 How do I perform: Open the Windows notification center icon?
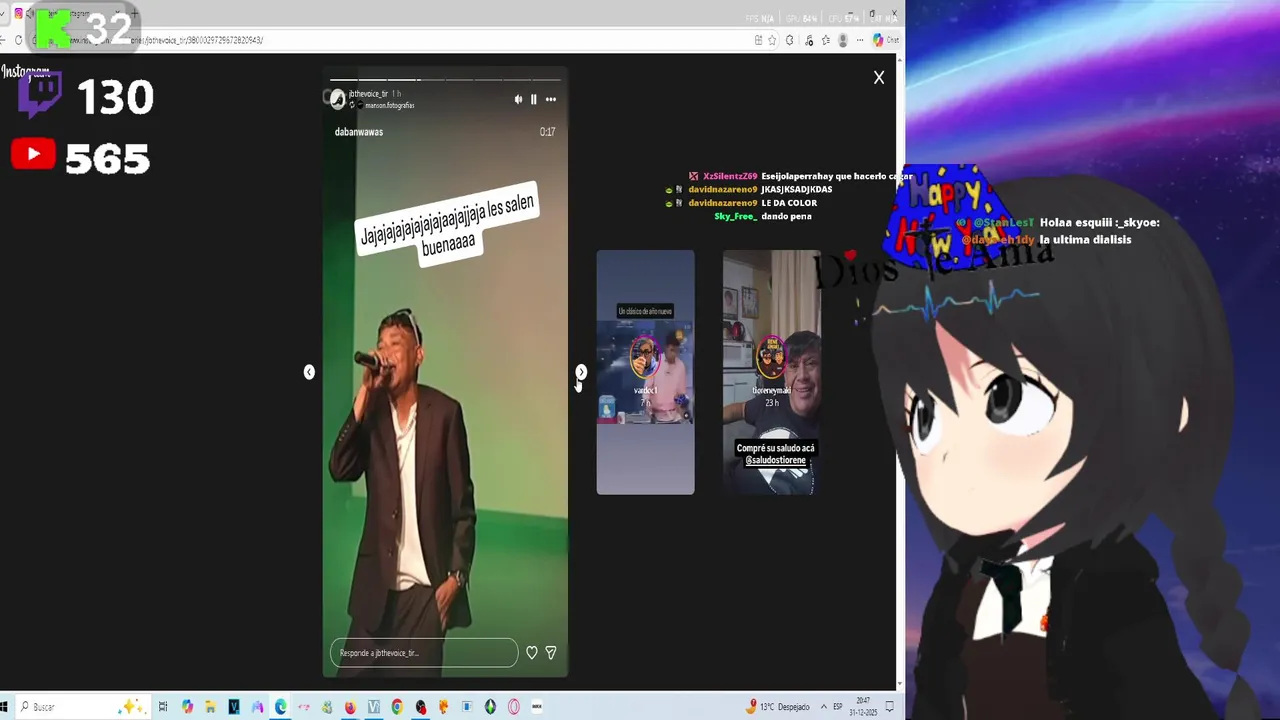(x=888, y=707)
